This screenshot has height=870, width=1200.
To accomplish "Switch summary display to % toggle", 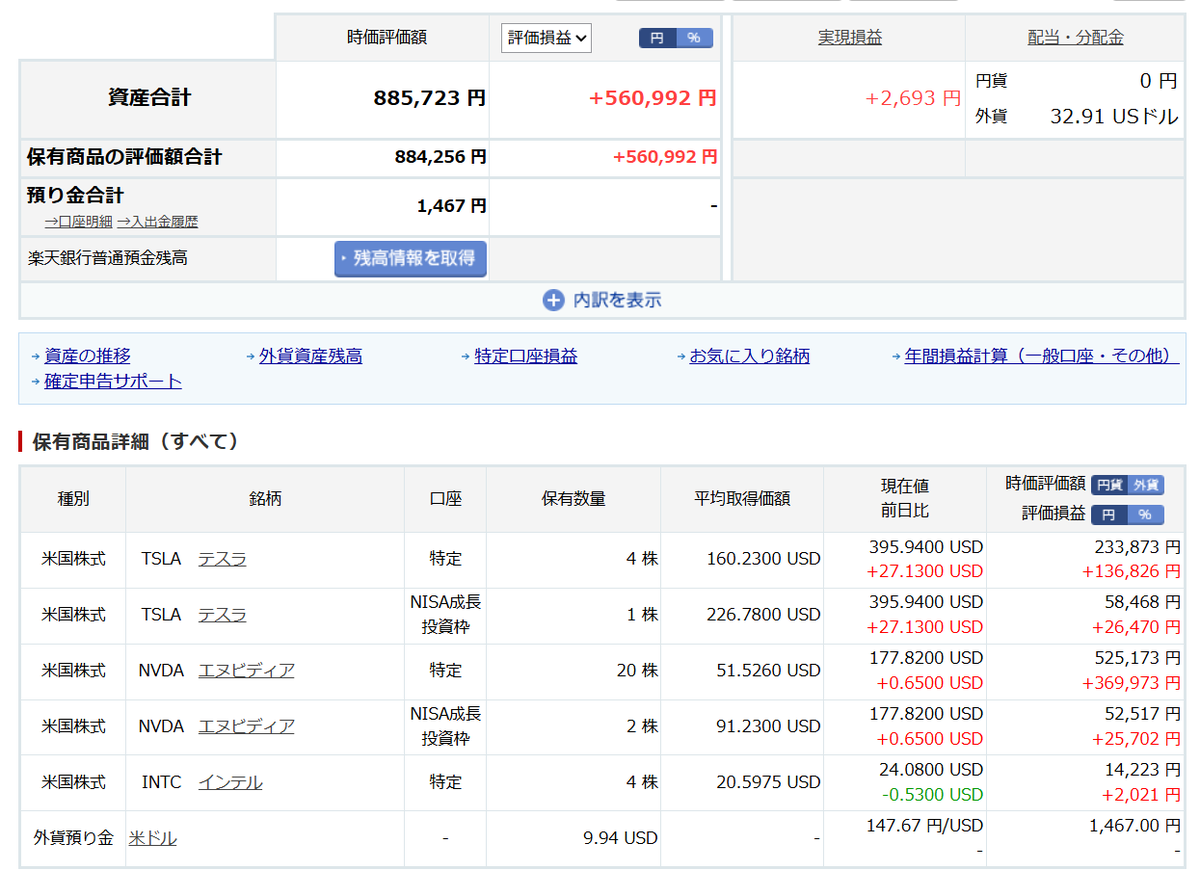I will [695, 38].
